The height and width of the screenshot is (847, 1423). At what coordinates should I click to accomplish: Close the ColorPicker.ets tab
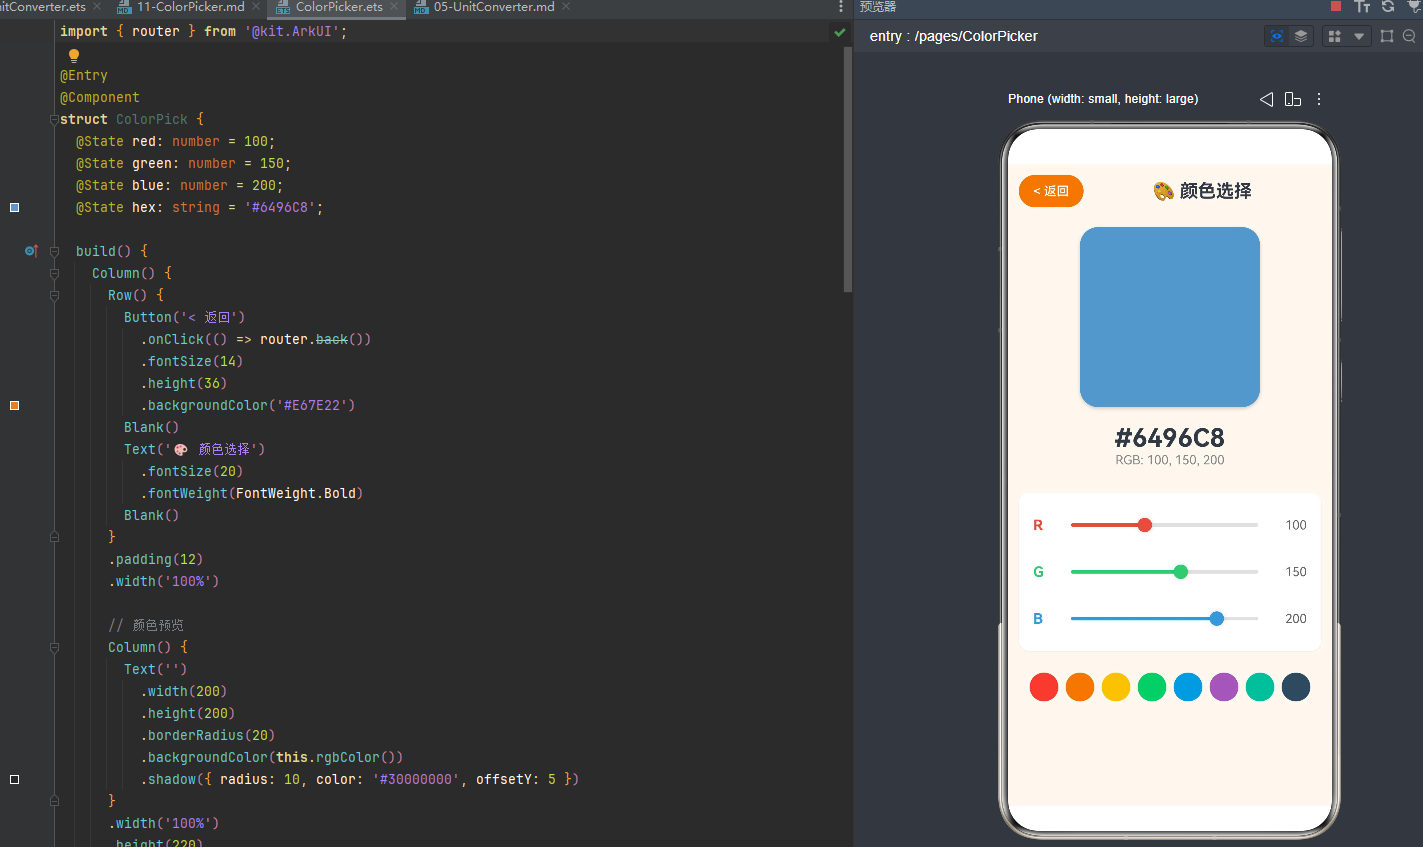coord(394,7)
